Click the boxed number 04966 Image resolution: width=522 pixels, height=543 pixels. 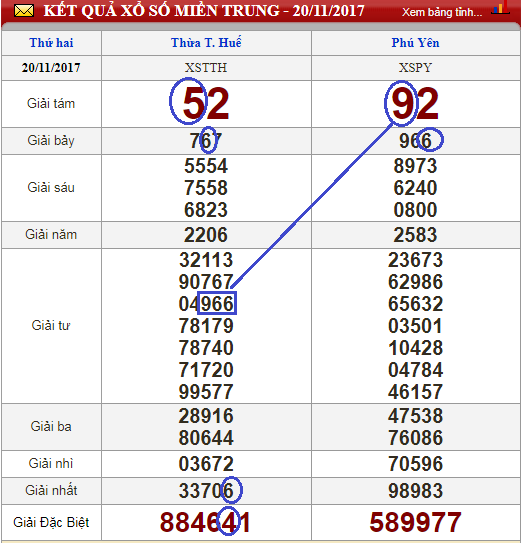[x=206, y=304]
